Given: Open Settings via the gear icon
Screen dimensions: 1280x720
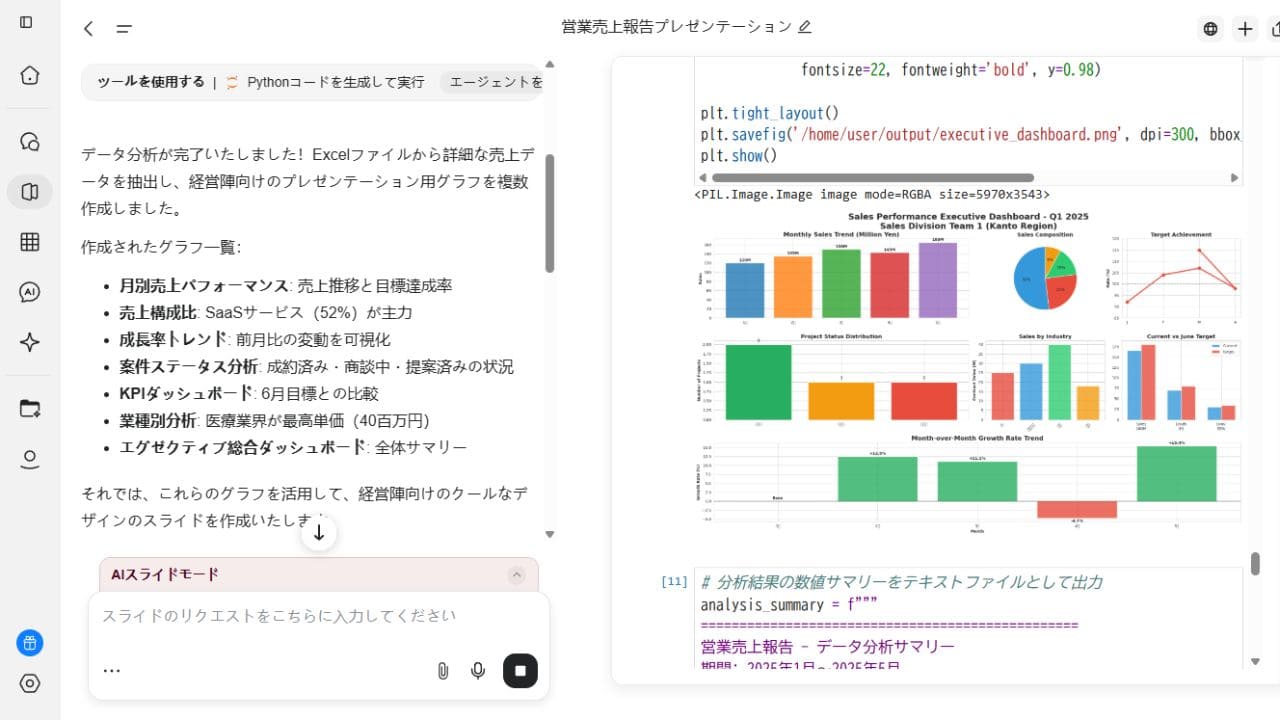Looking at the screenshot, I should point(28,684).
